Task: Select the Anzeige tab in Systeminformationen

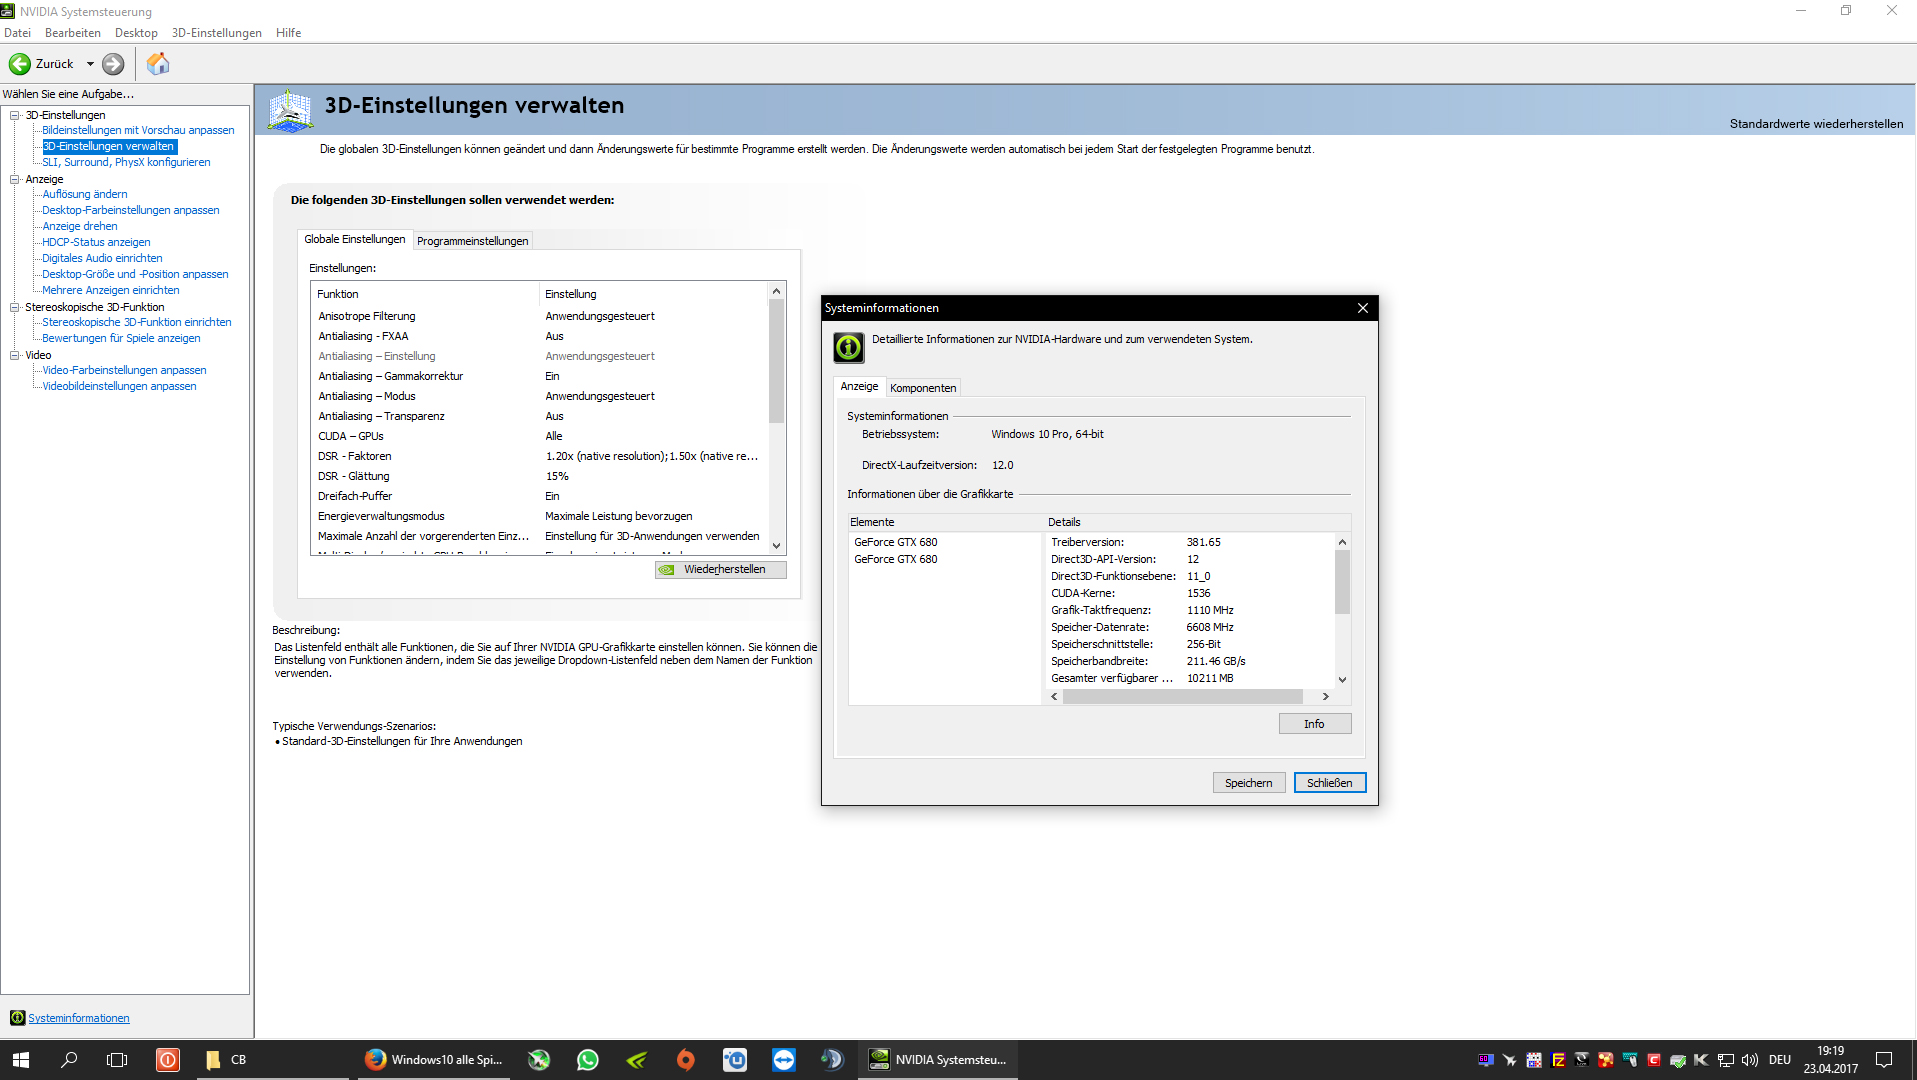Action: coord(859,386)
